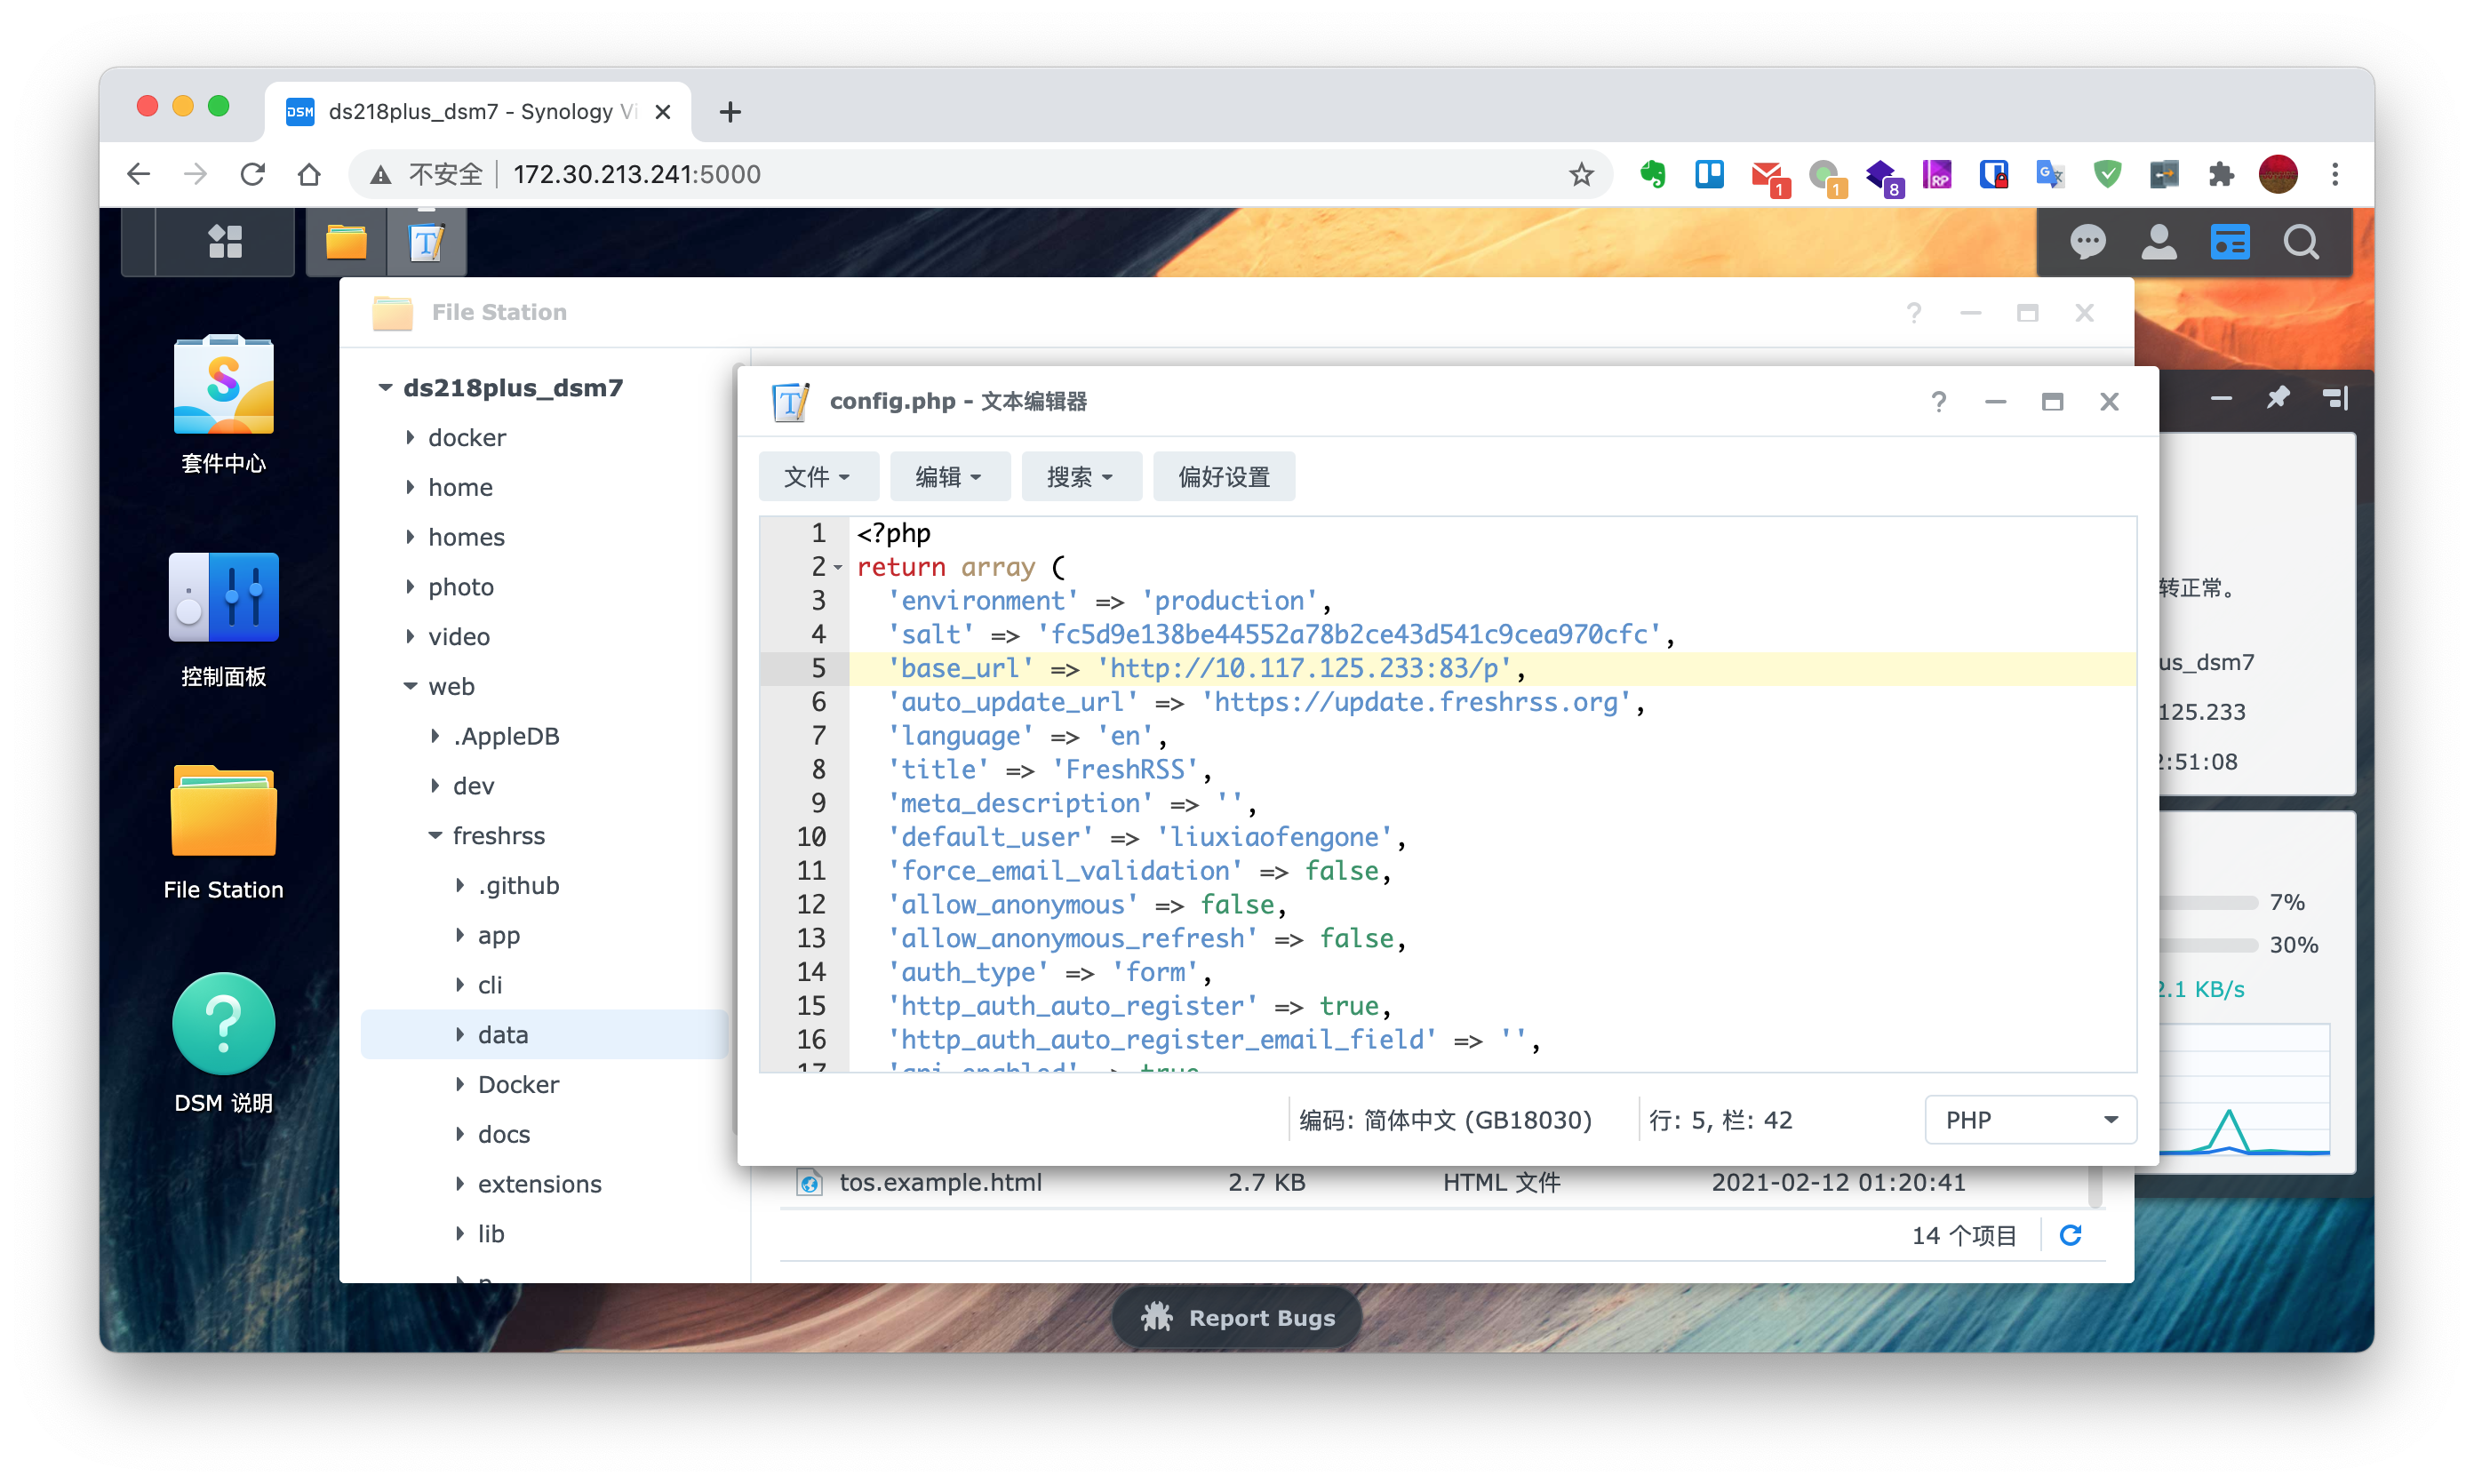Expand the extensions folder arrow

tap(460, 1183)
